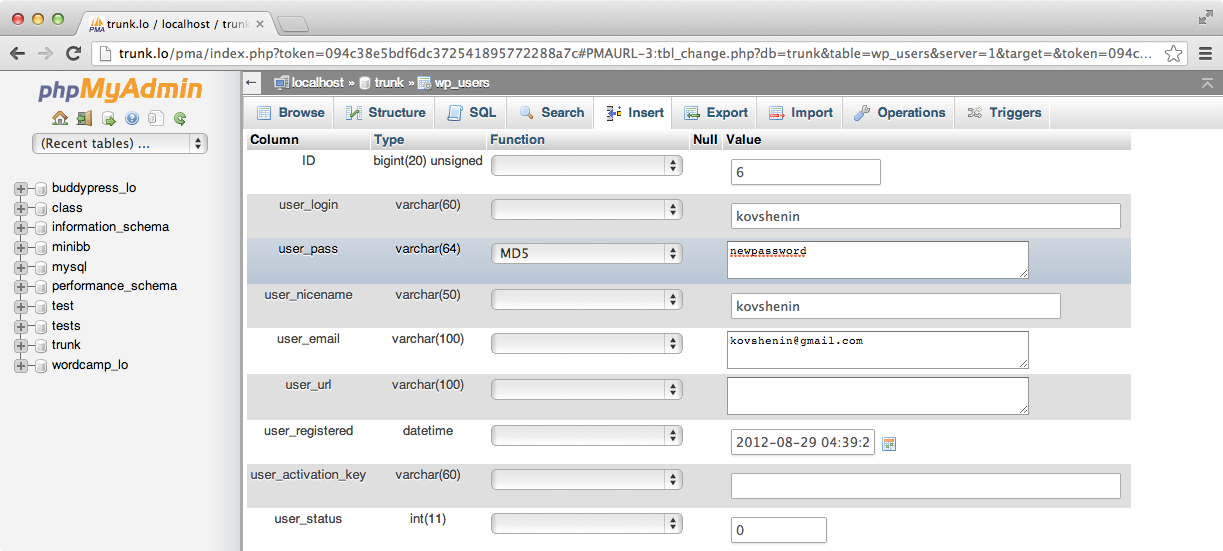Click the trunk database breadcrumb link
The width and height of the screenshot is (1223, 551).
click(x=389, y=83)
